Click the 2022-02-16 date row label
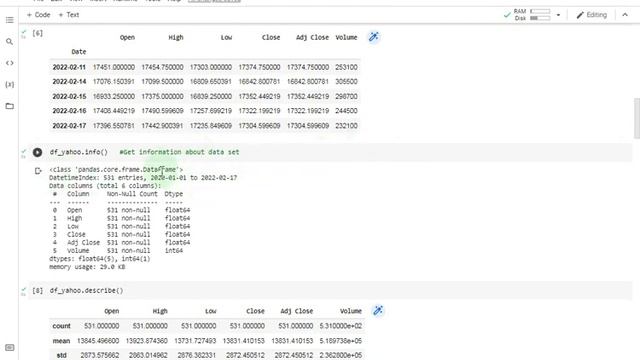 [x=69, y=111]
